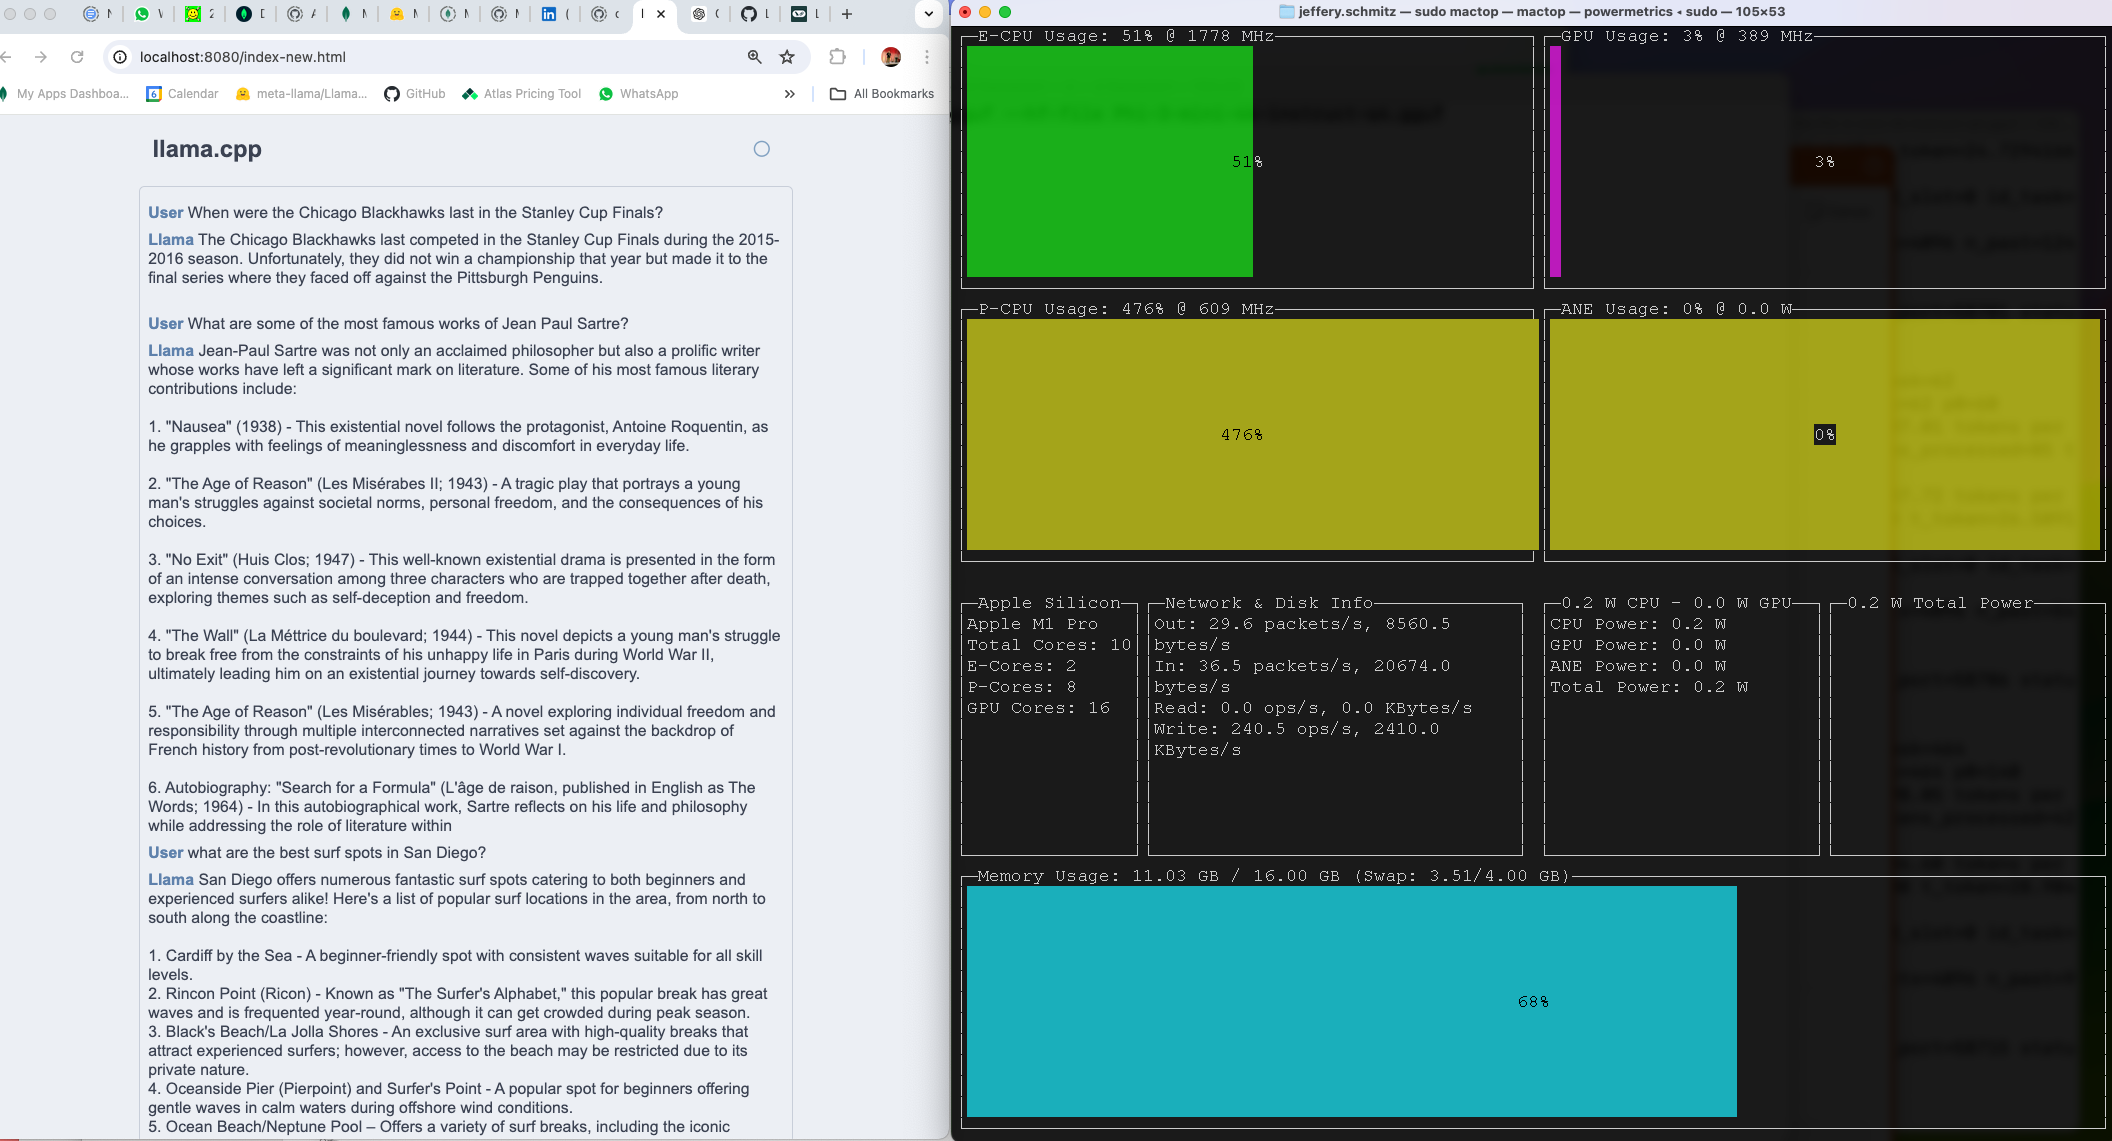Open the WhatsApp bookmark
Viewport: 2112px width, 1141px height.
[x=638, y=94]
